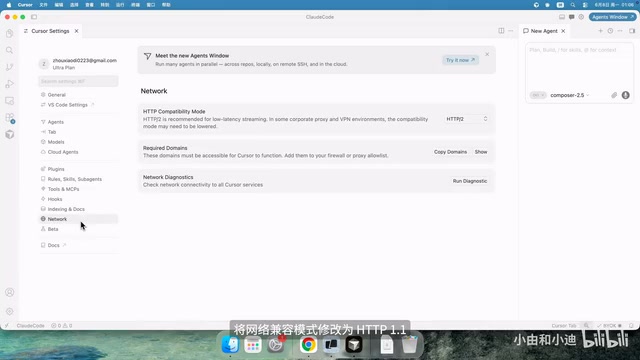The width and height of the screenshot is (640, 360).
Task: Open the settings gear in title bar
Action: [x=581, y=17]
